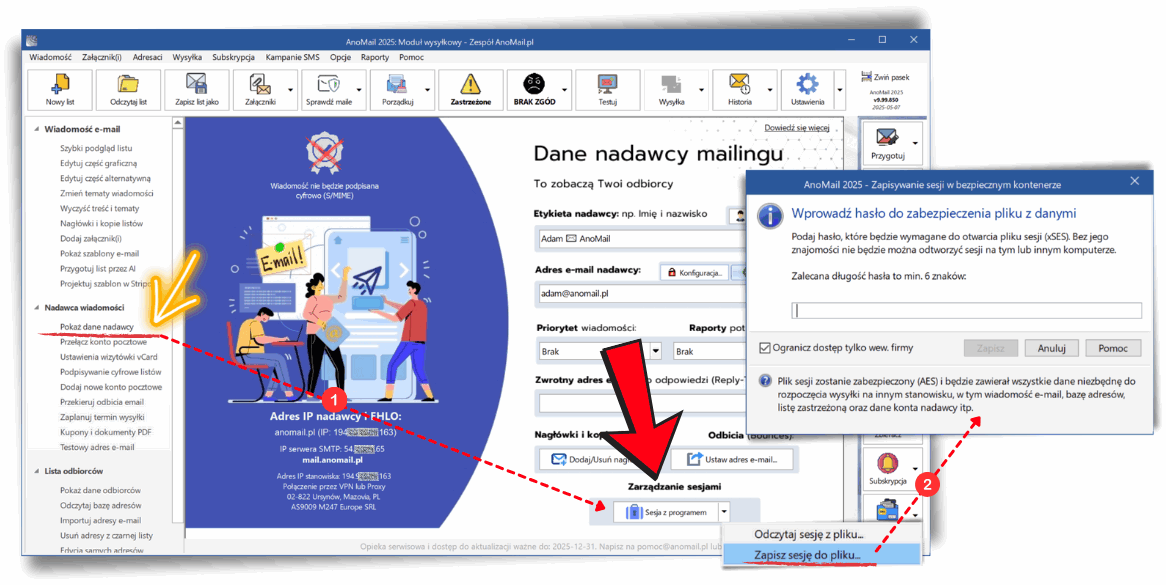Select Importuj adresy e-mail in sidebar
Viewport: 1166px width, 585px height.
100,520
